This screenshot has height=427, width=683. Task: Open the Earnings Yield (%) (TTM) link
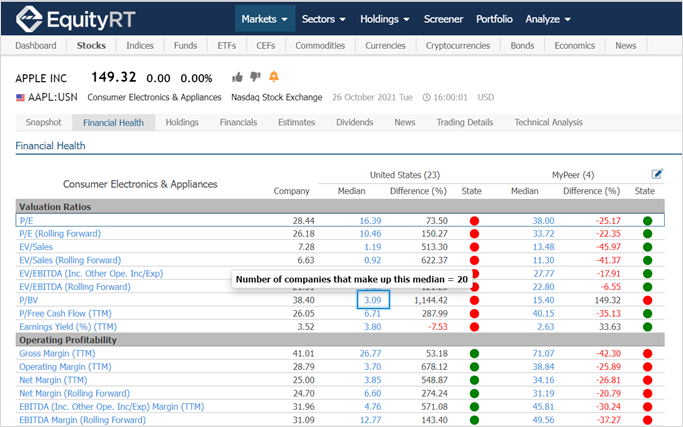68,327
